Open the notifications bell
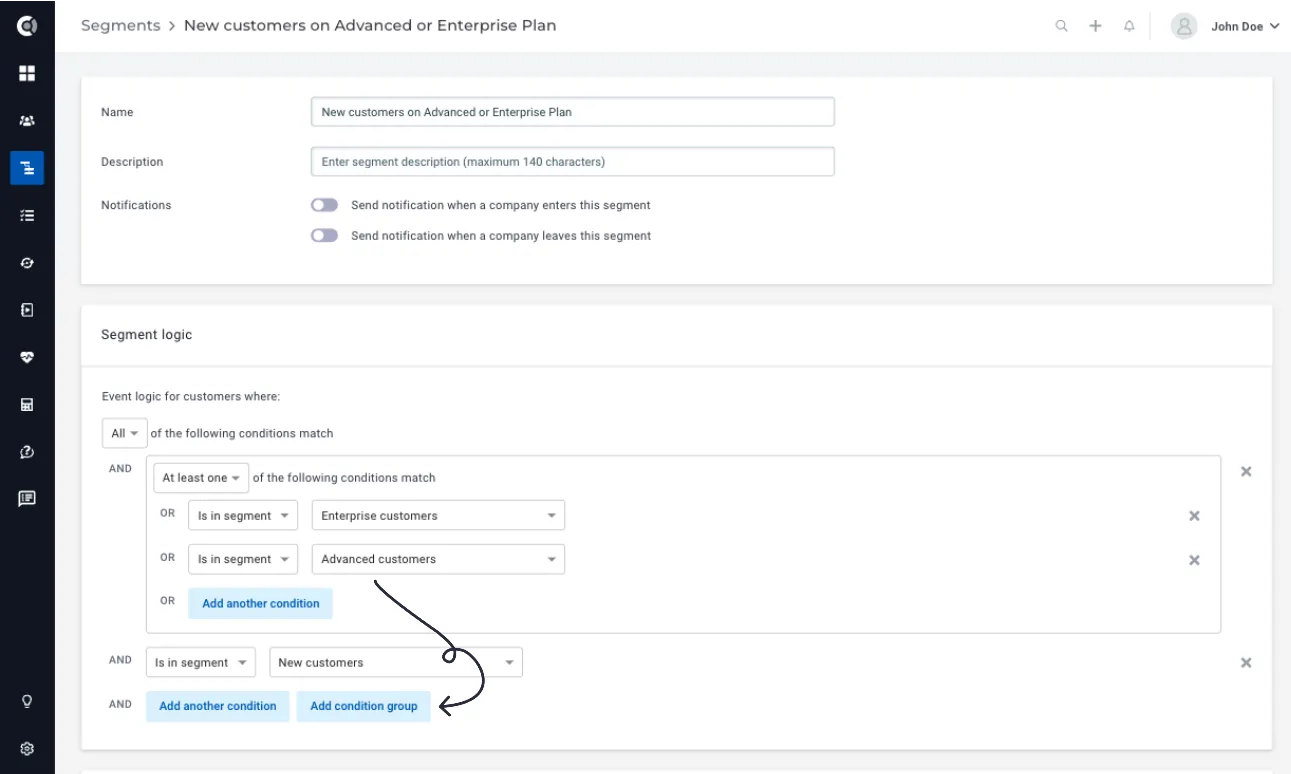This screenshot has height=774, width=1291. (x=1130, y=26)
